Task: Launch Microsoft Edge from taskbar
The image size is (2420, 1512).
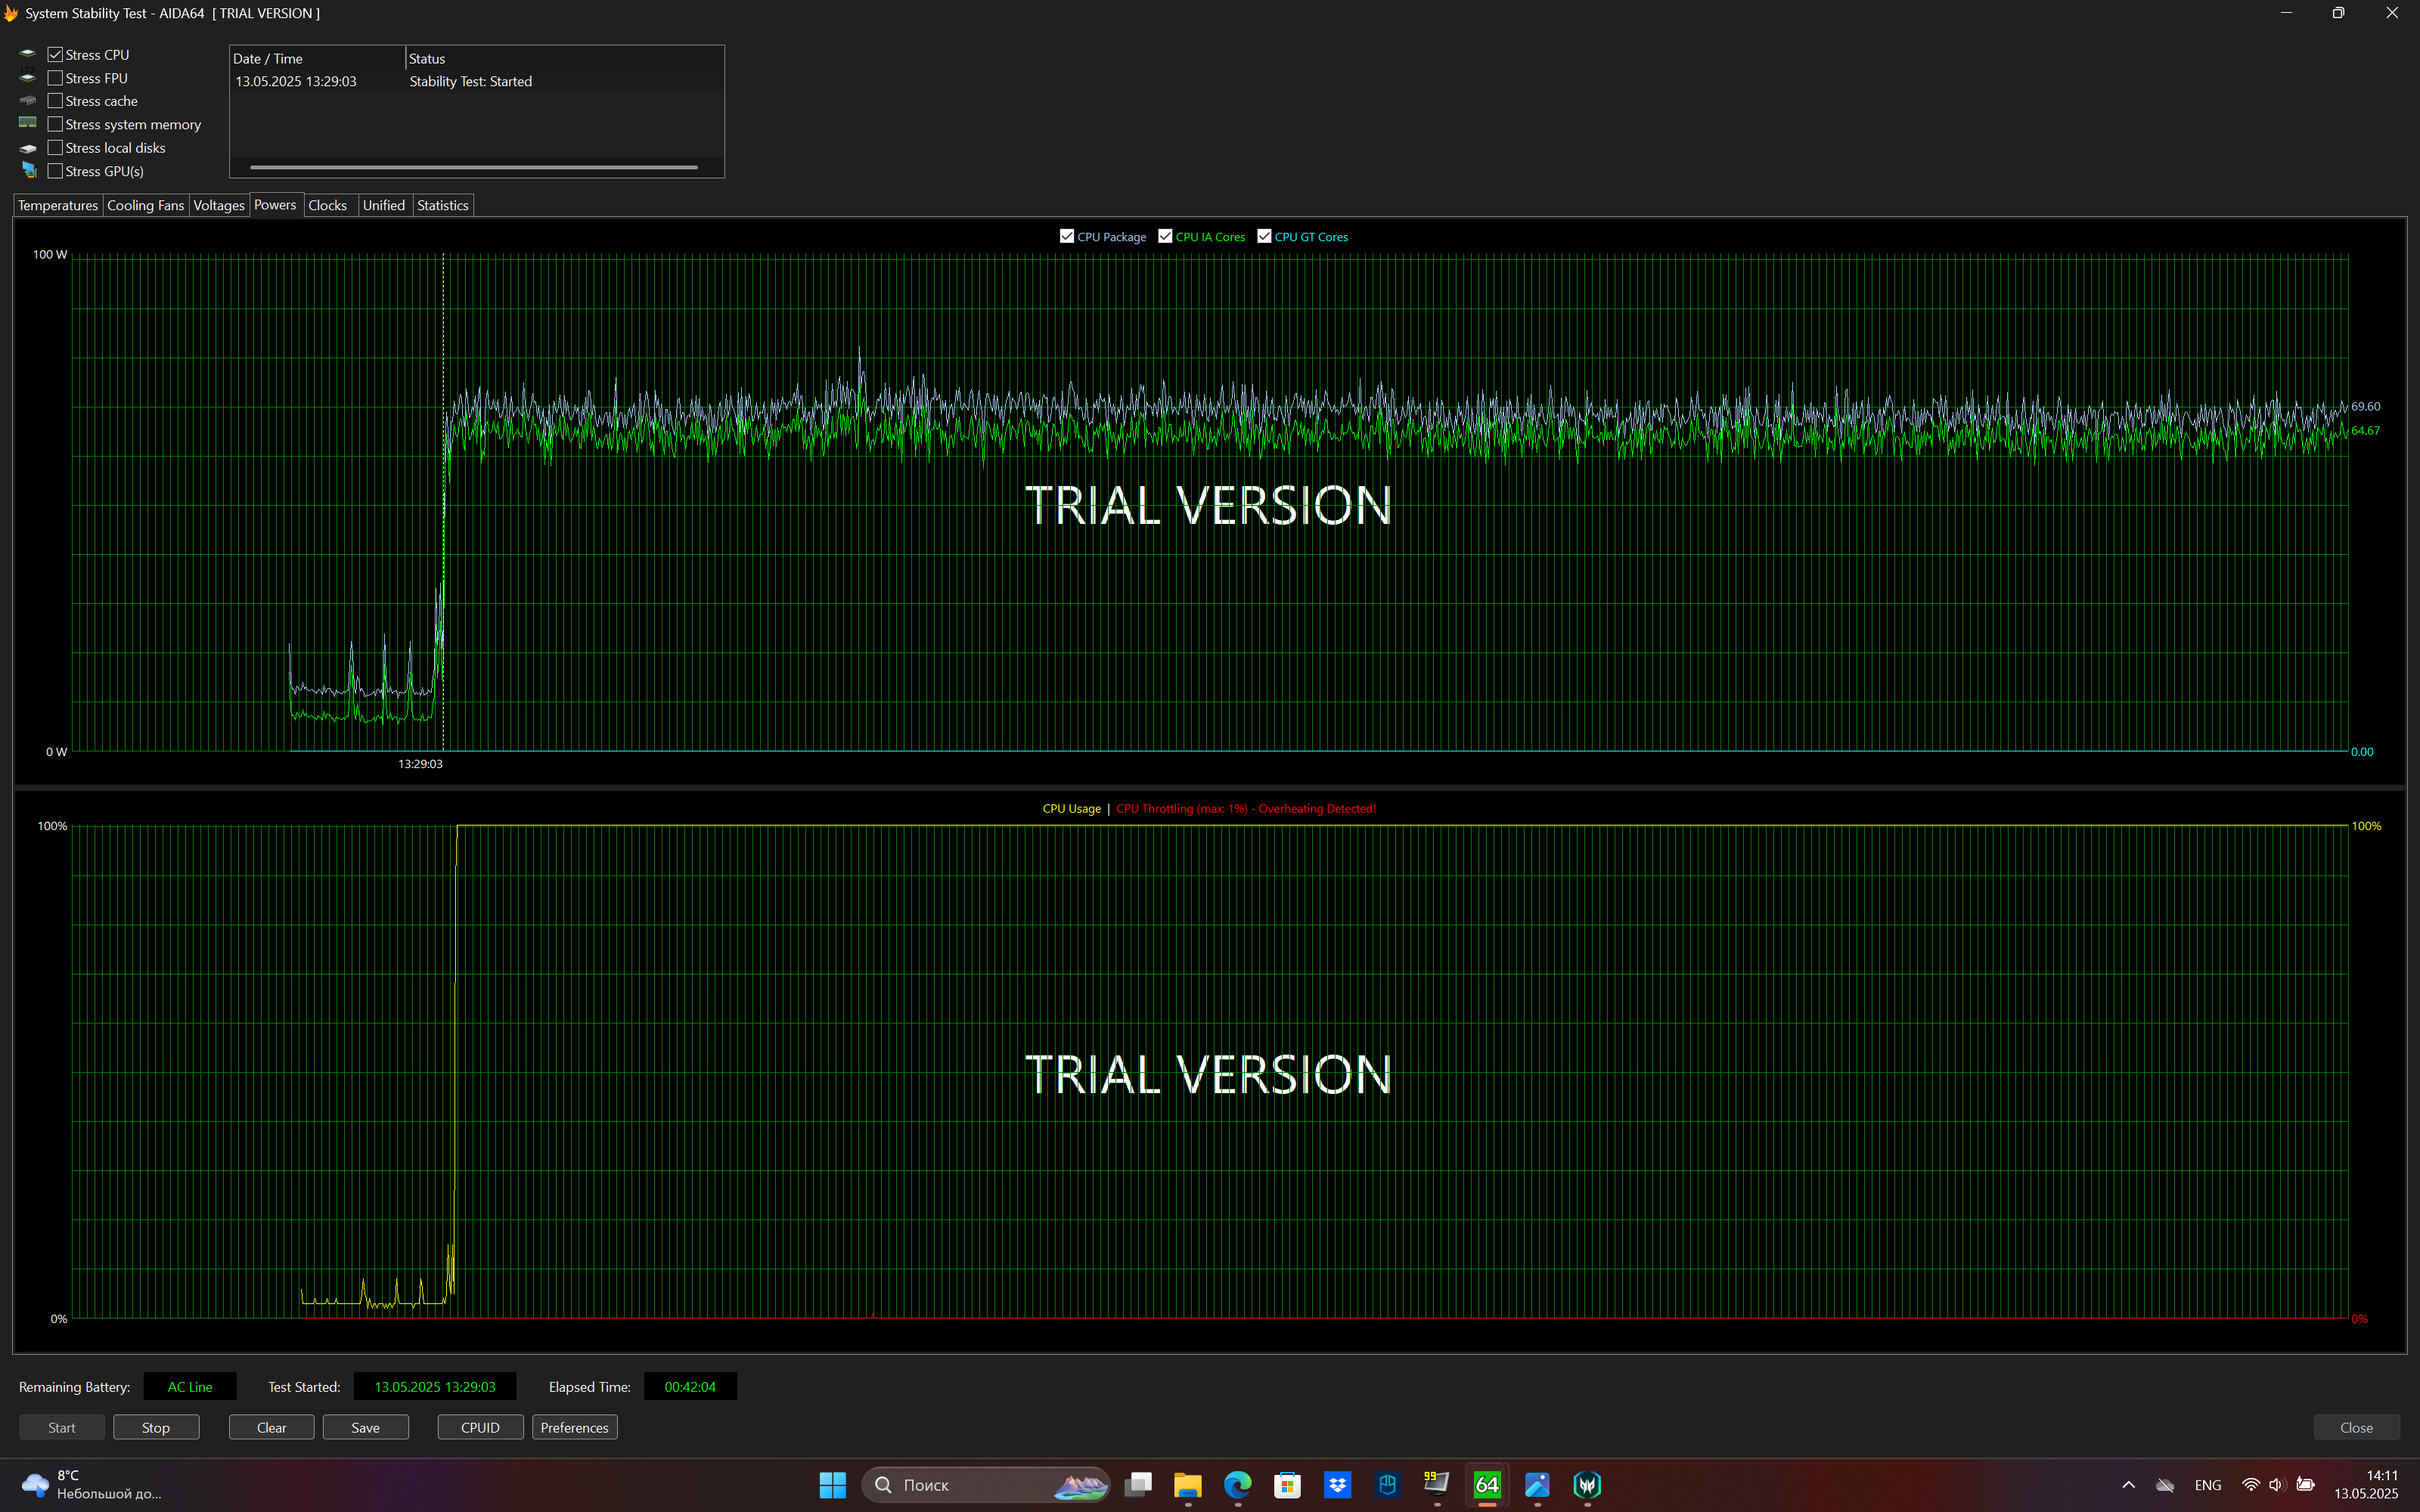Action: pyautogui.click(x=1237, y=1484)
